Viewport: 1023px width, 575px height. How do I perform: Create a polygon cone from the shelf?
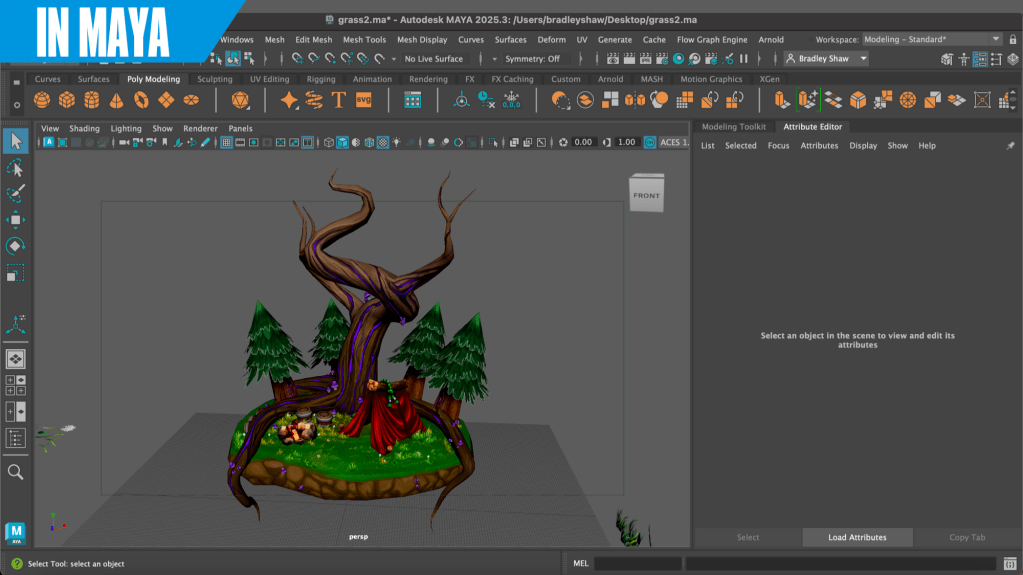coord(117,100)
